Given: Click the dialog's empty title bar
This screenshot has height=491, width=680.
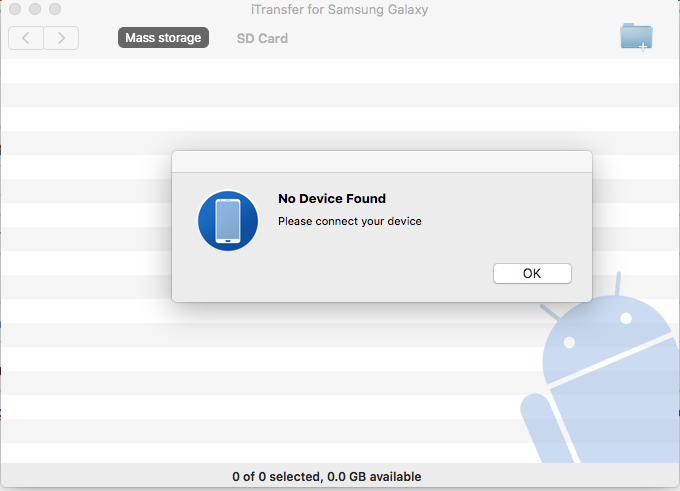Looking at the screenshot, I should click(x=382, y=162).
